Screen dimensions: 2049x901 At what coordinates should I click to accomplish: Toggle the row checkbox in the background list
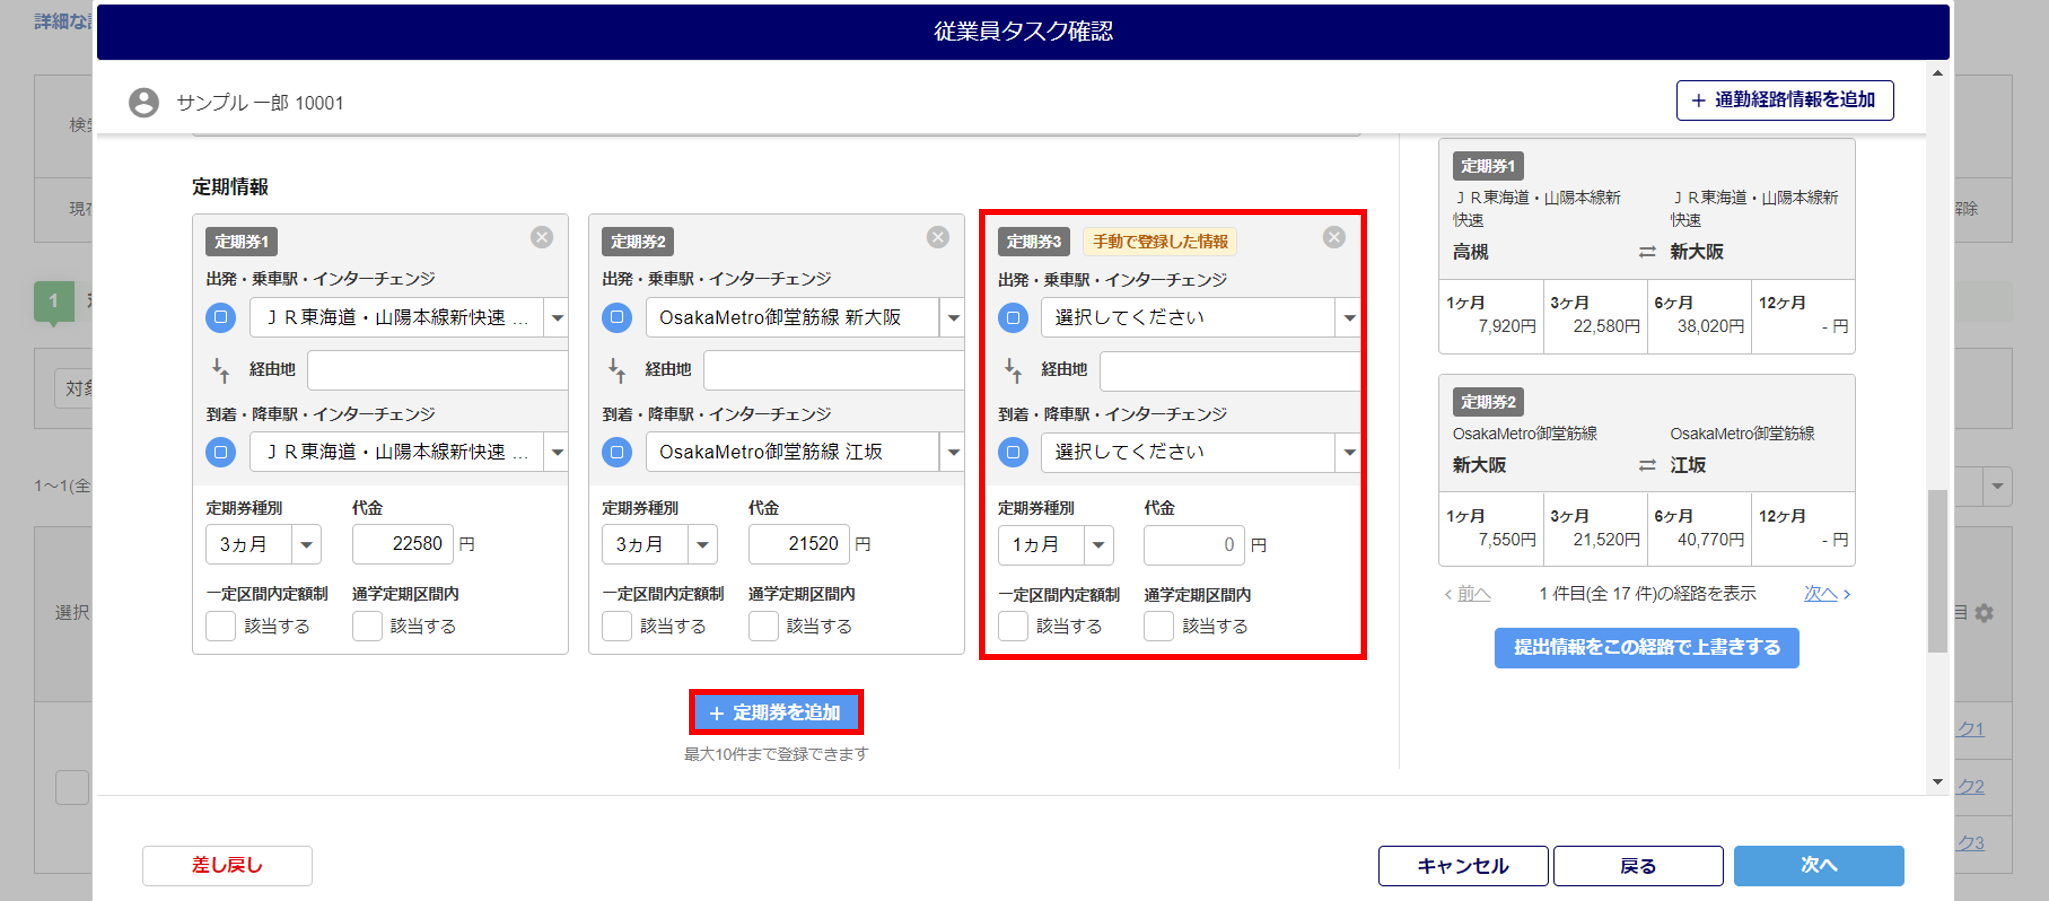72,787
